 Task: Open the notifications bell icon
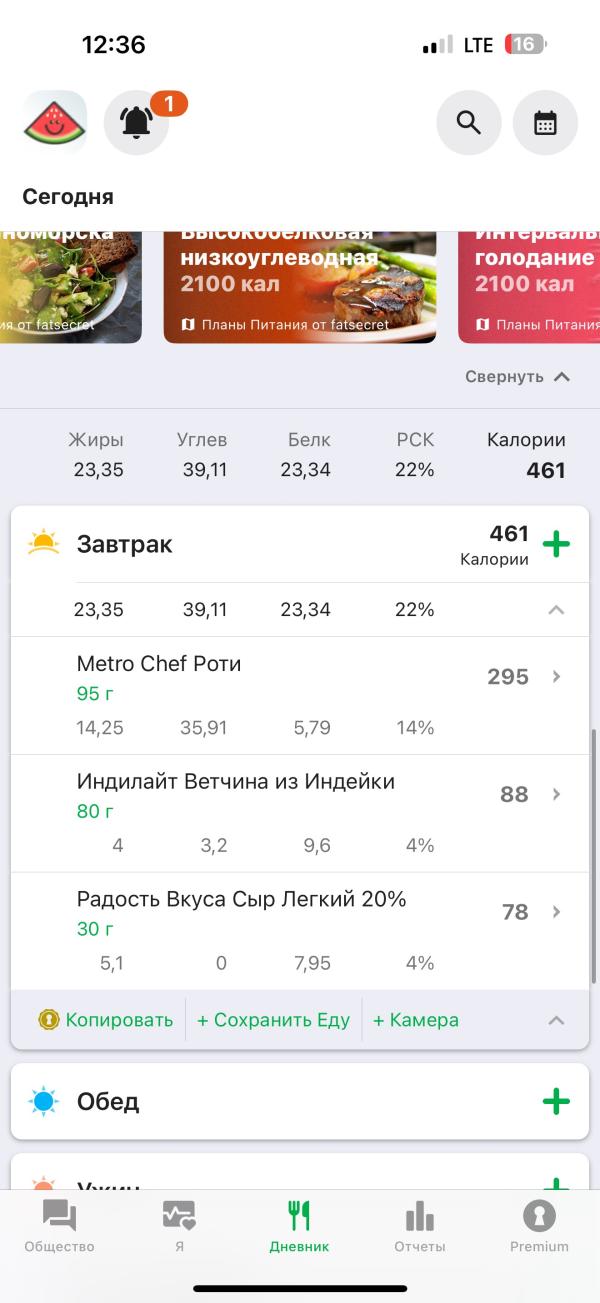[137, 122]
